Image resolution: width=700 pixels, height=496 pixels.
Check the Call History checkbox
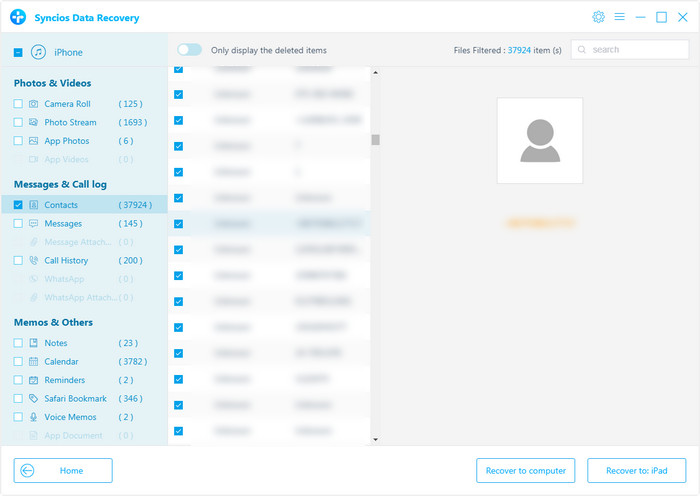click(x=18, y=260)
